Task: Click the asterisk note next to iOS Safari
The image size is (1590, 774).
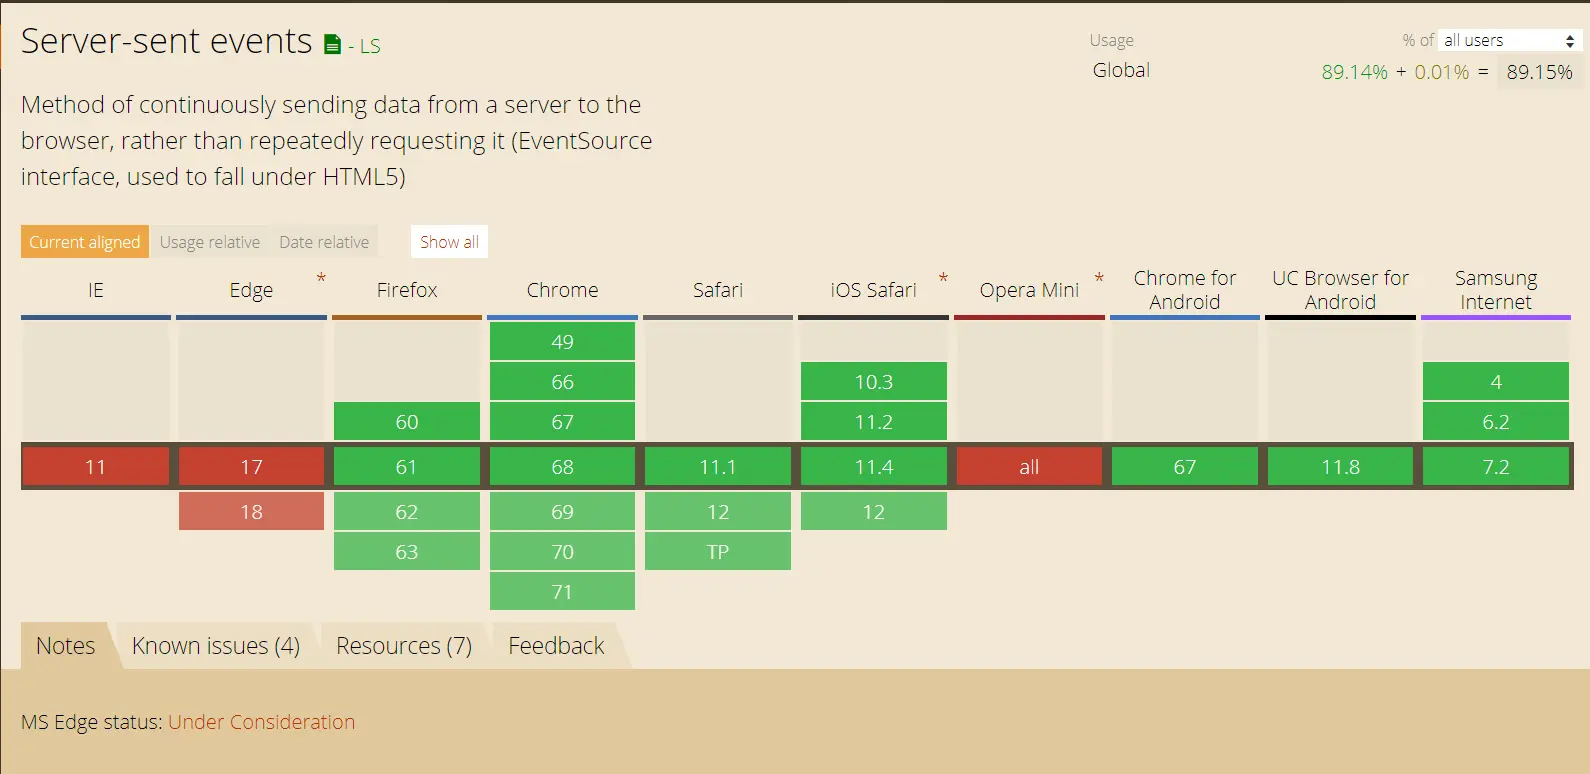Action: (943, 279)
